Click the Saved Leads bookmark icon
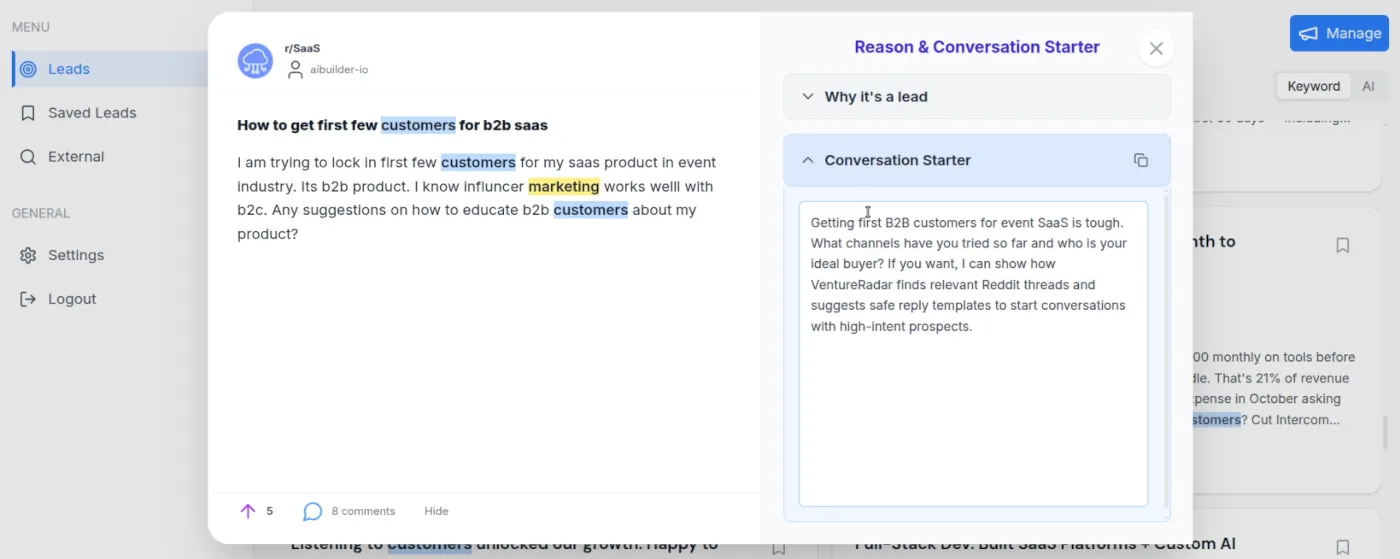This screenshot has width=1400, height=559. pyautogui.click(x=28, y=113)
